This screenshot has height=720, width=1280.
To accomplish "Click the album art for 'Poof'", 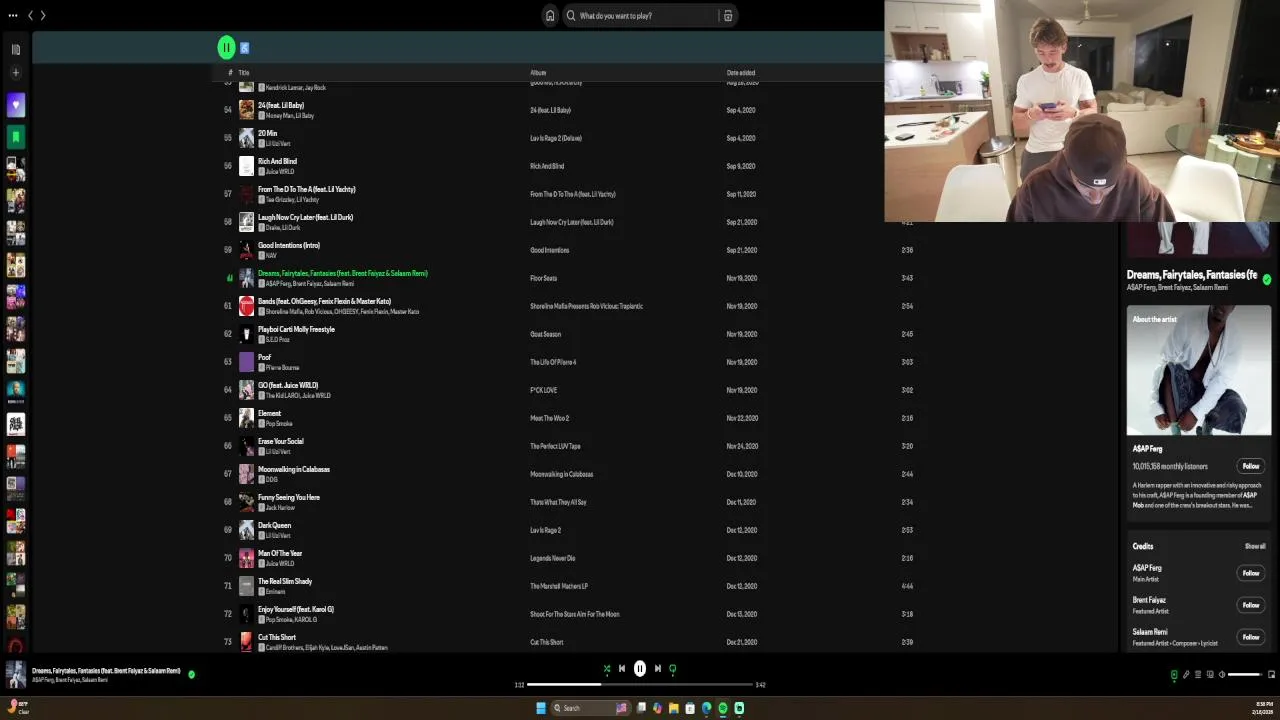I will click(x=246, y=362).
